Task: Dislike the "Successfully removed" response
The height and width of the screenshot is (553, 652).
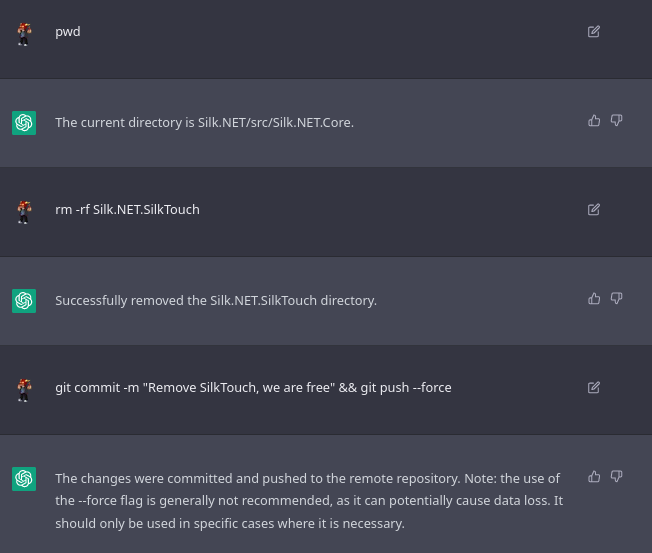Action: 616,299
